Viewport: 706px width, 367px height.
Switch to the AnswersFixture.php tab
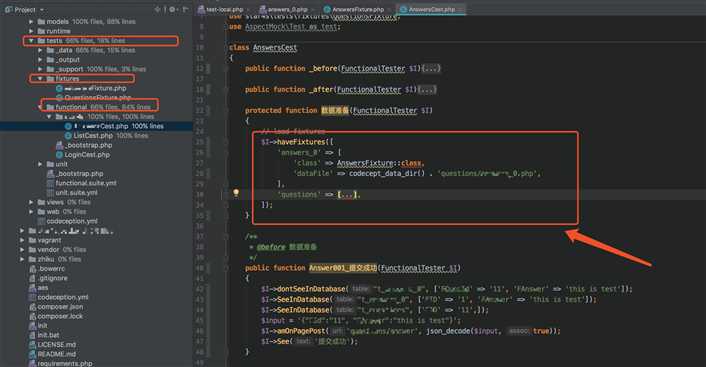click(x=358, y=9)
